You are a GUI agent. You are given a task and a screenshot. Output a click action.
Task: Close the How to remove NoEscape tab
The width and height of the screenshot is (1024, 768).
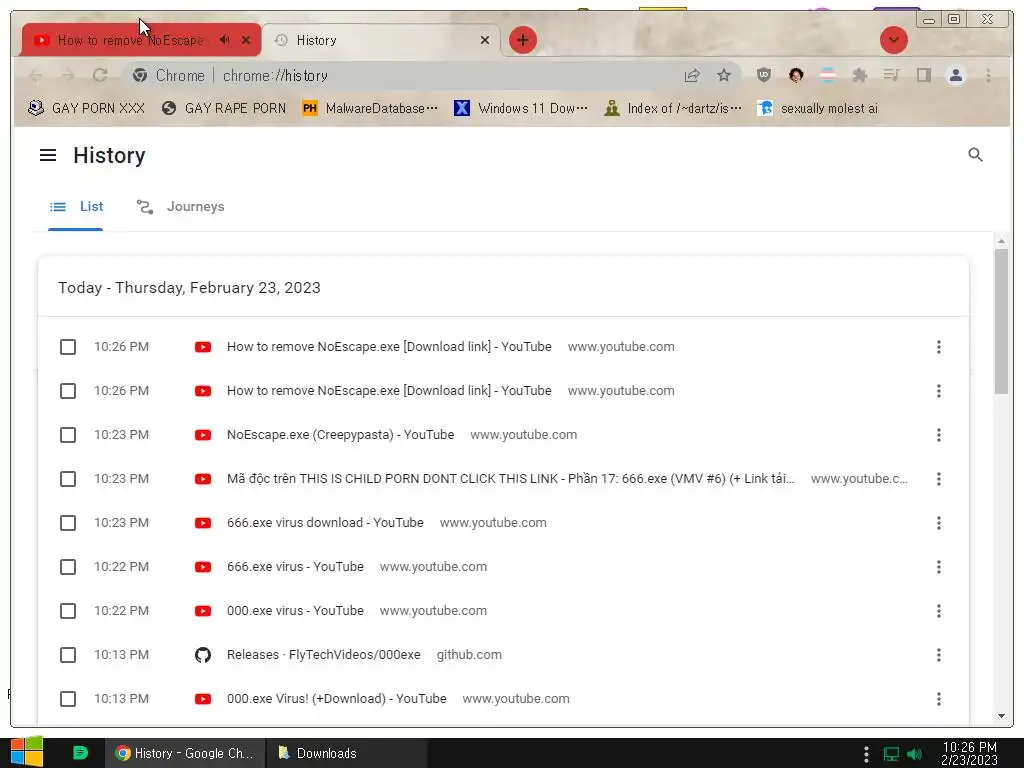246,40
